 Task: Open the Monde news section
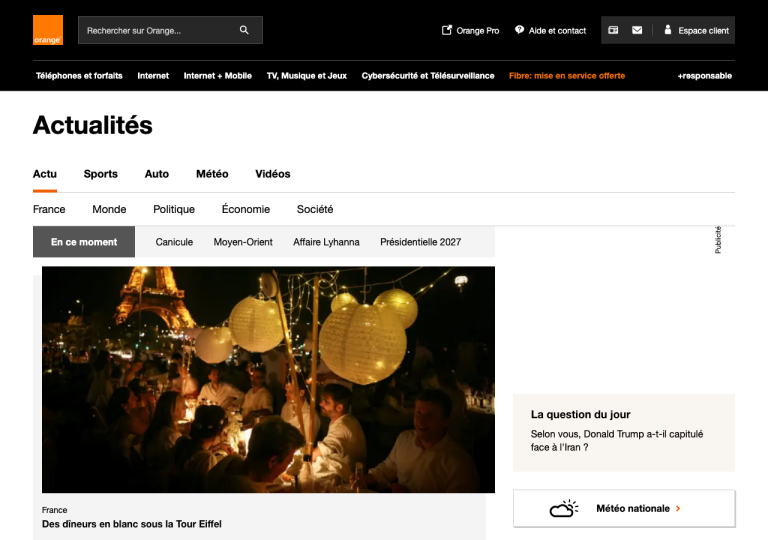point(109,209)
